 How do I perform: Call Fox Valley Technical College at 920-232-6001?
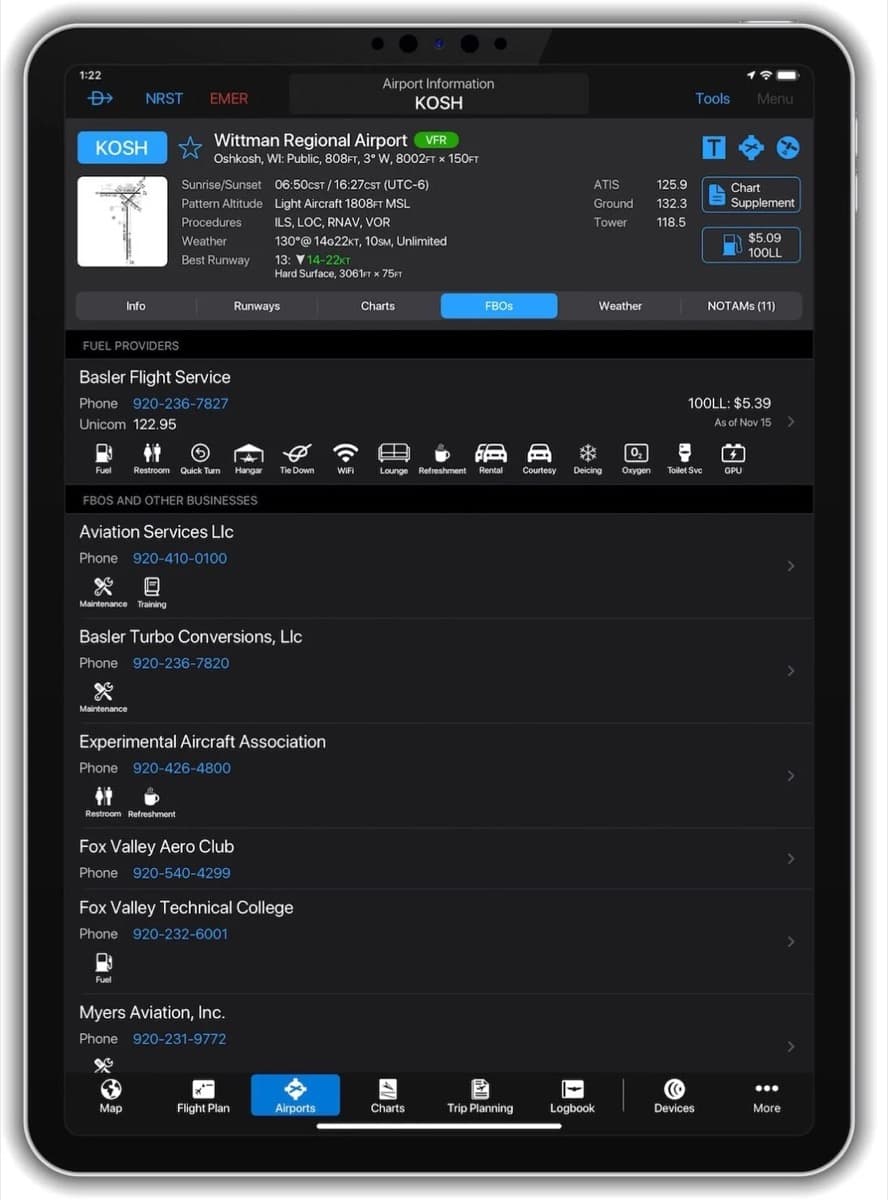(x=180, y=934)
